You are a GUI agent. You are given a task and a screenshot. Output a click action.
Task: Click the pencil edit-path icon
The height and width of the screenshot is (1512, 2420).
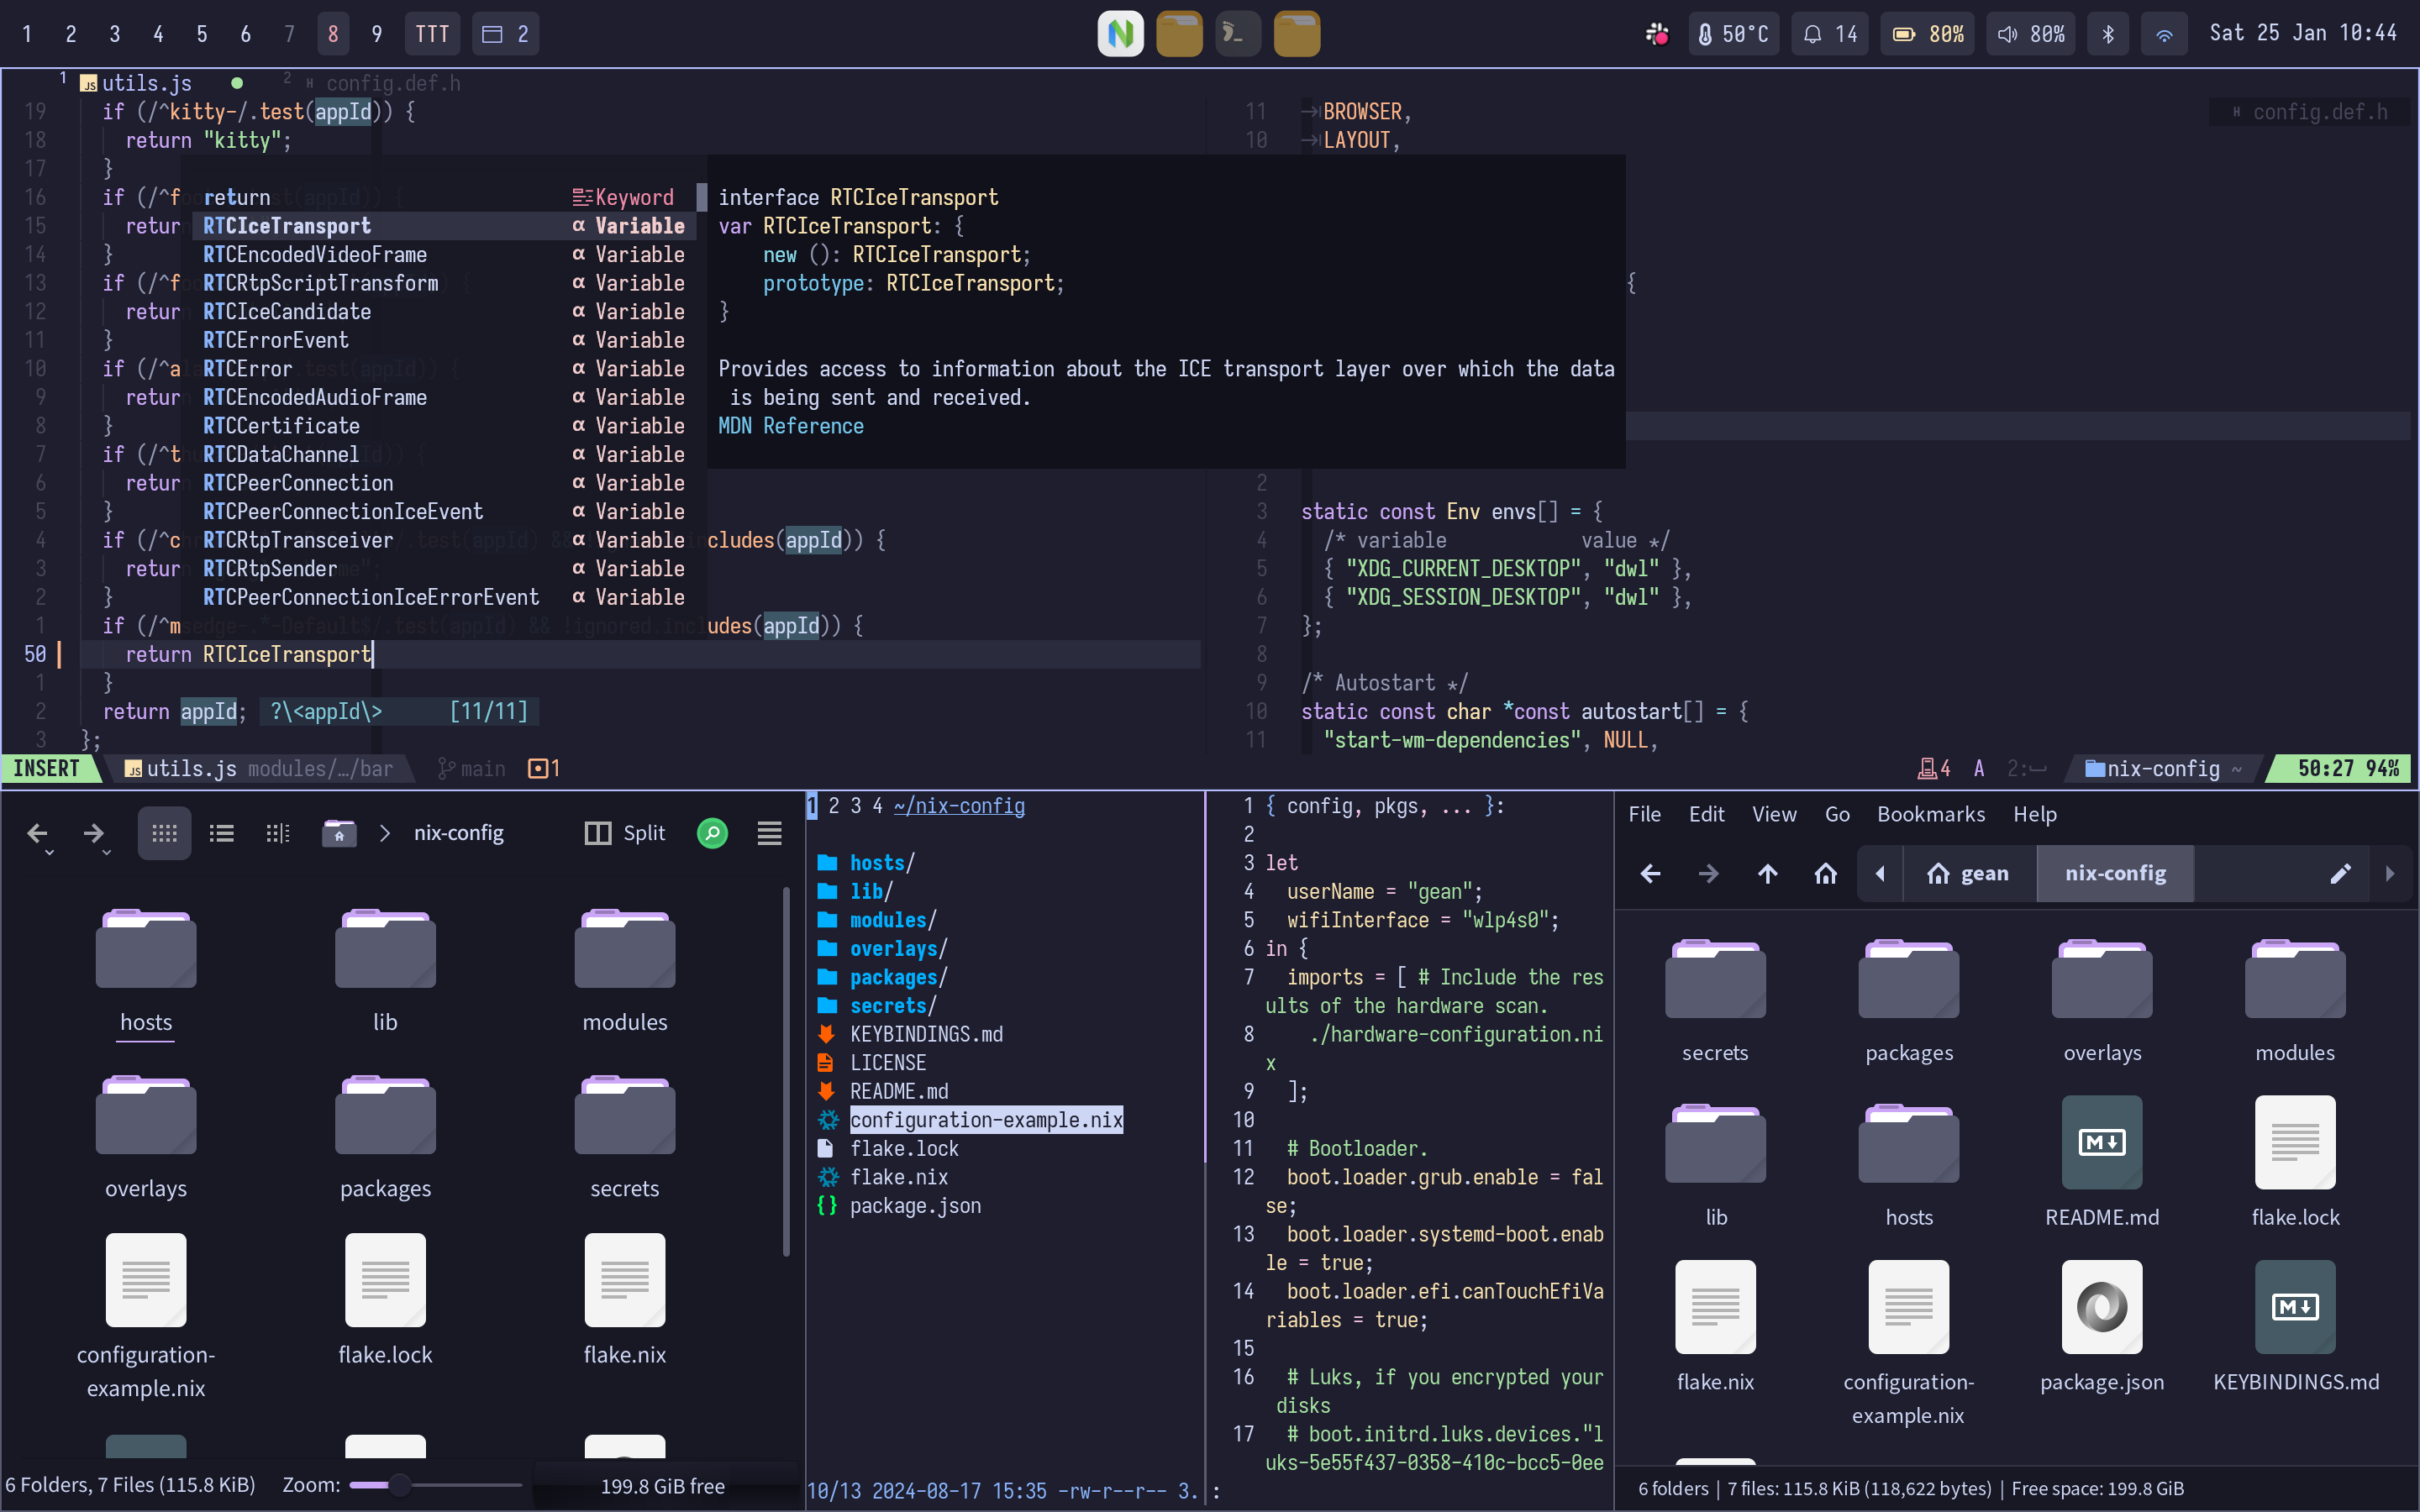tap(2340, 874)
